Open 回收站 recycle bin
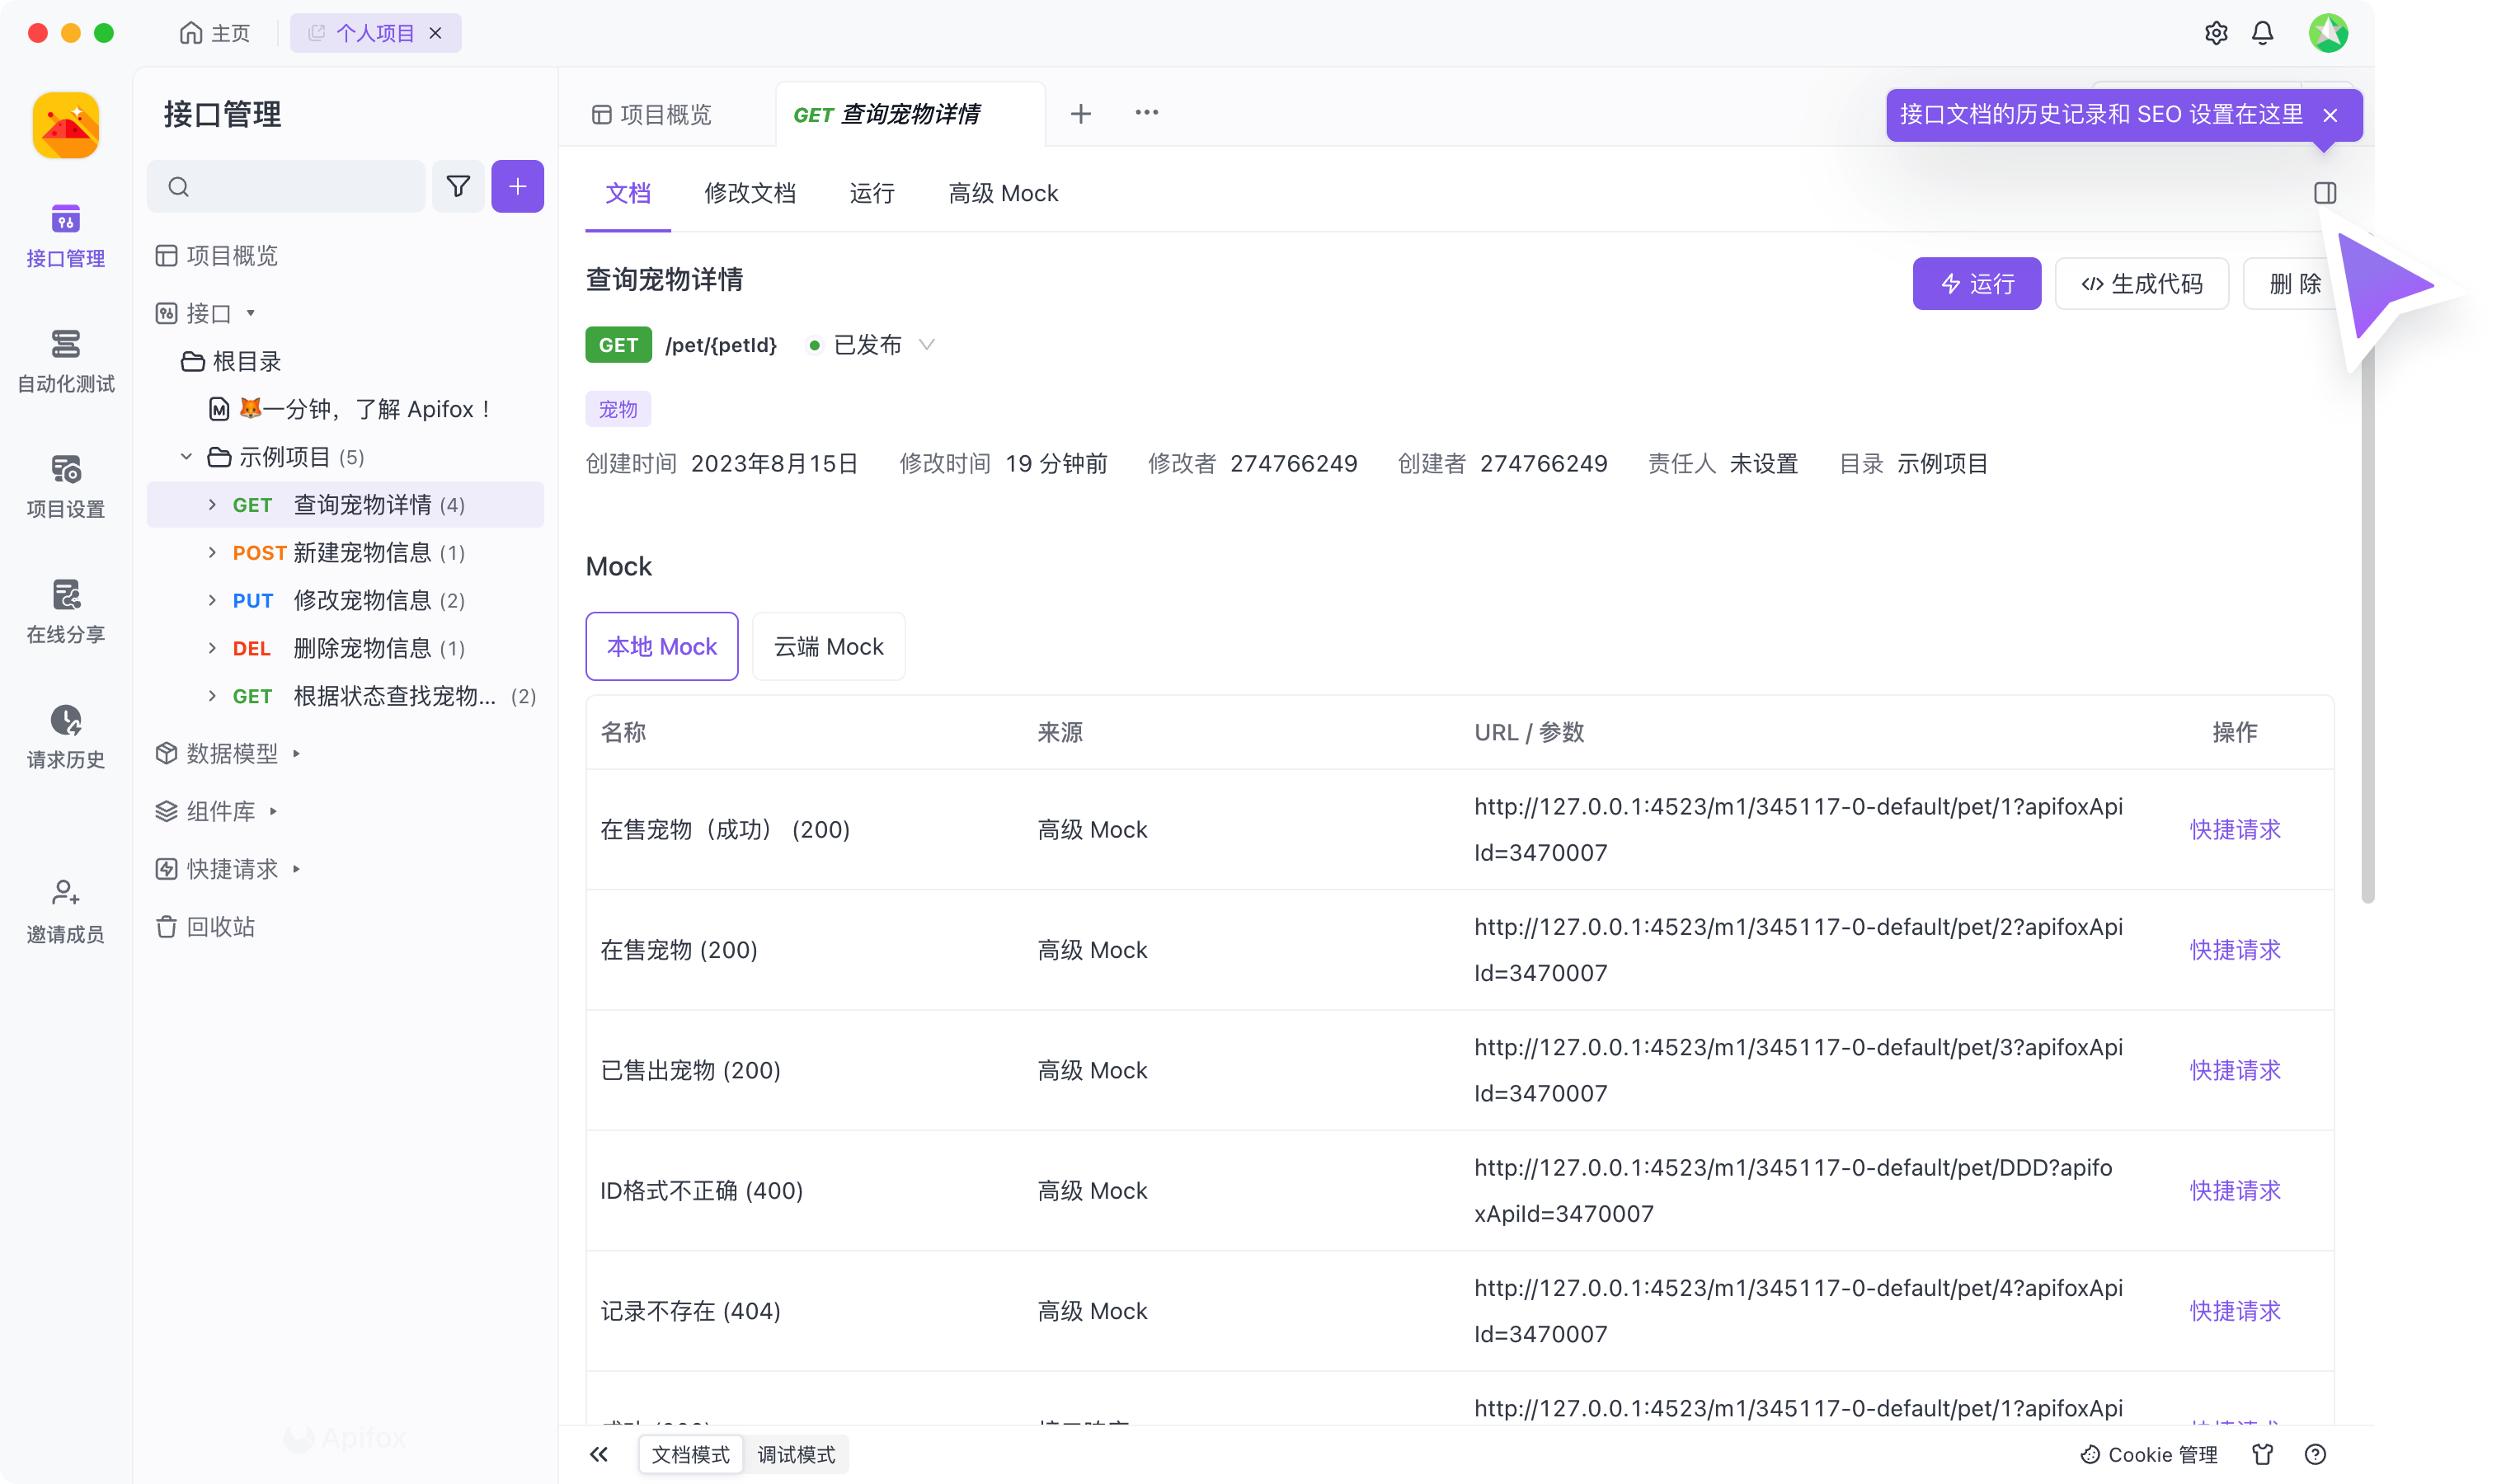 pos(206,926)
